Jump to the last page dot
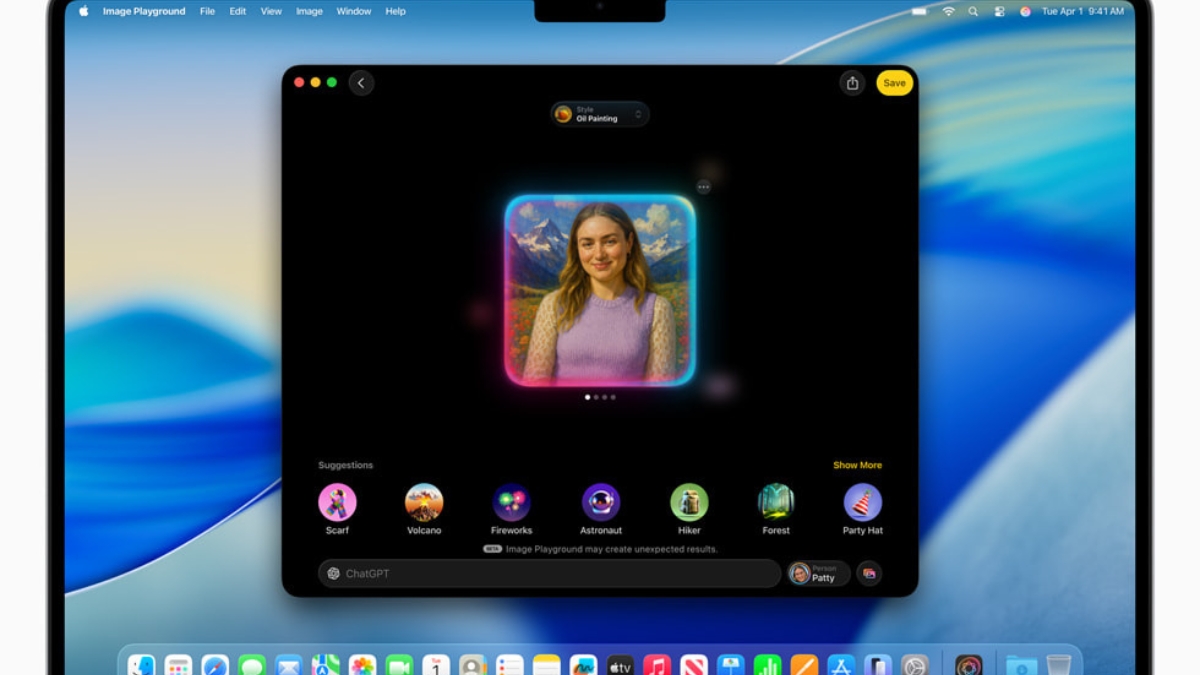Image resolution: width=1200 pixels, height=675 pixels. point(613,397)
